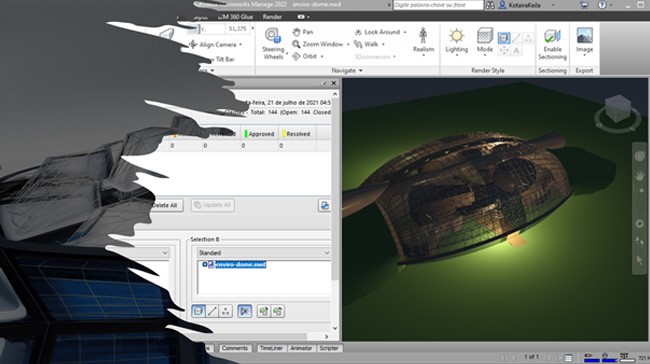Click the keyword search input field
Viewport: 650px width, 364px height.
point(438,5)
